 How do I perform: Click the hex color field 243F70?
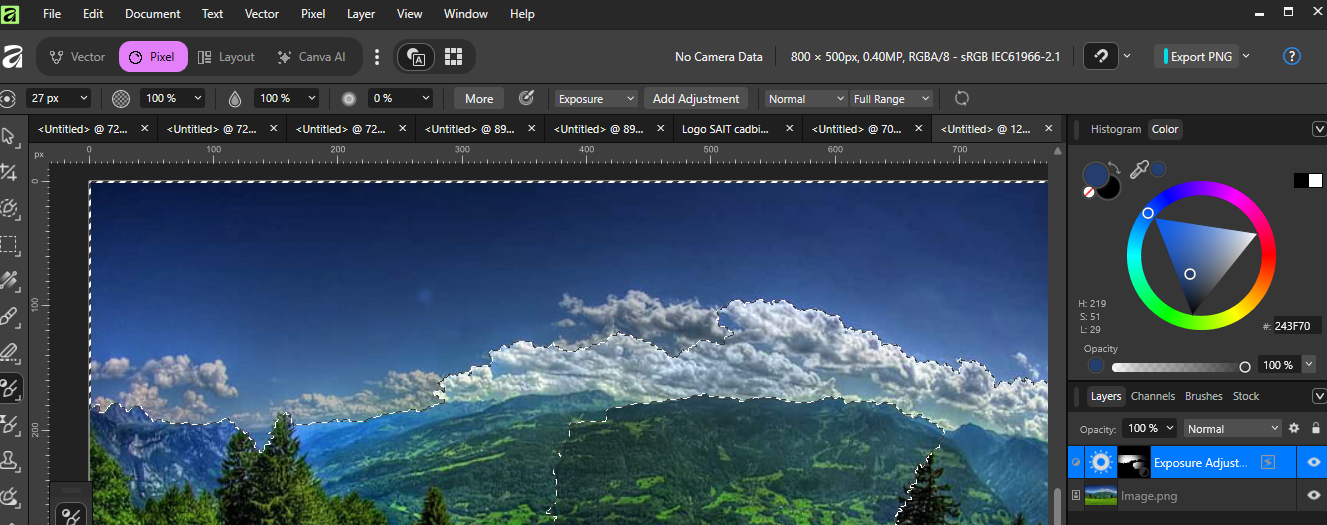tap(1298, 326)
